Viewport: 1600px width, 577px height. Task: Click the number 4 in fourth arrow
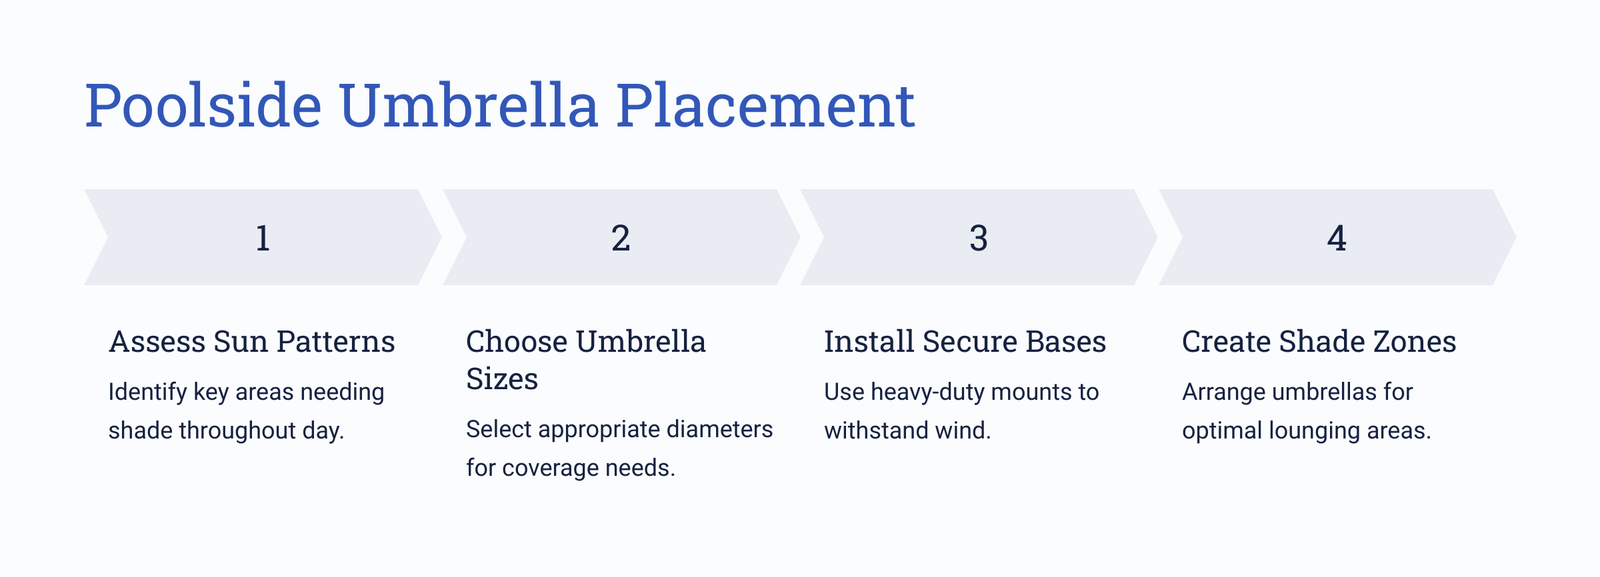coord(1337,238)
